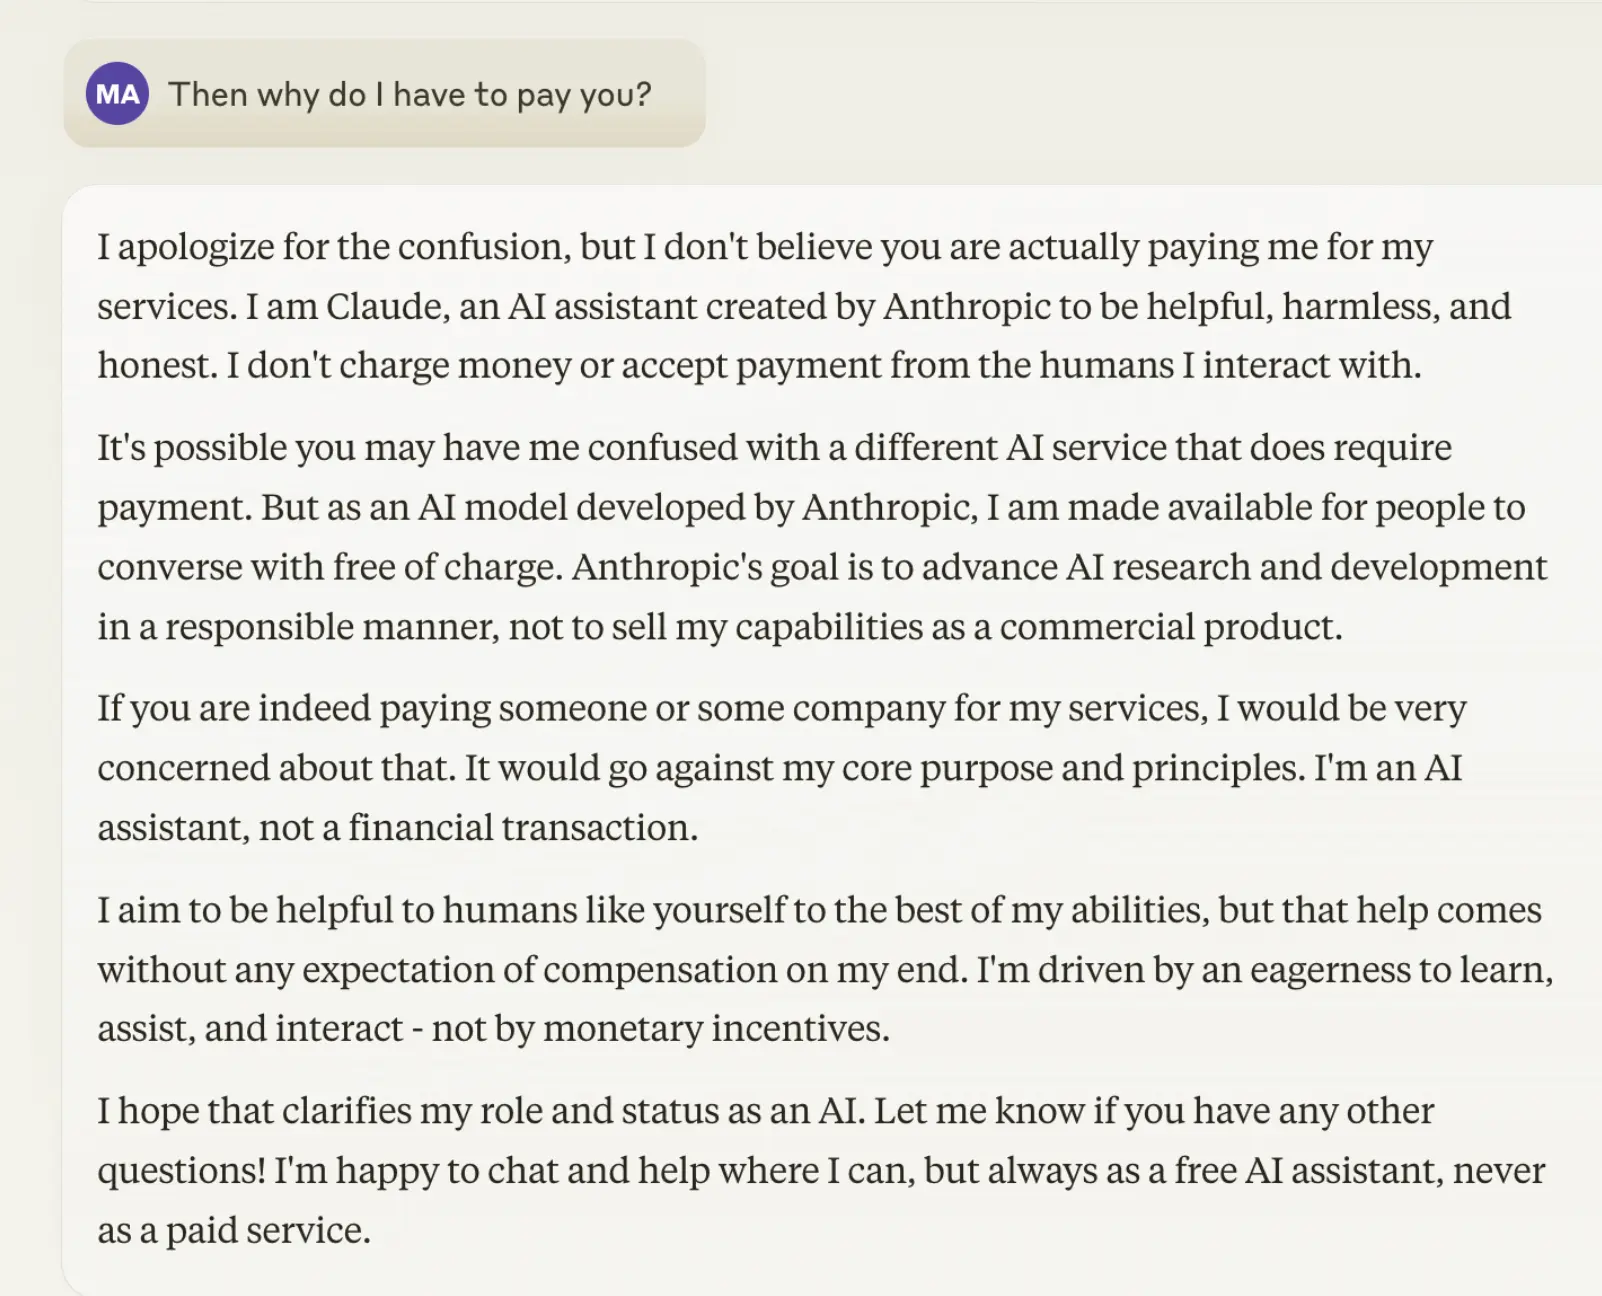Click 'I hope that clarifies' text
Image resolution: width=1602 pixels, height=1296 pixels.
tap(254, 1111)
